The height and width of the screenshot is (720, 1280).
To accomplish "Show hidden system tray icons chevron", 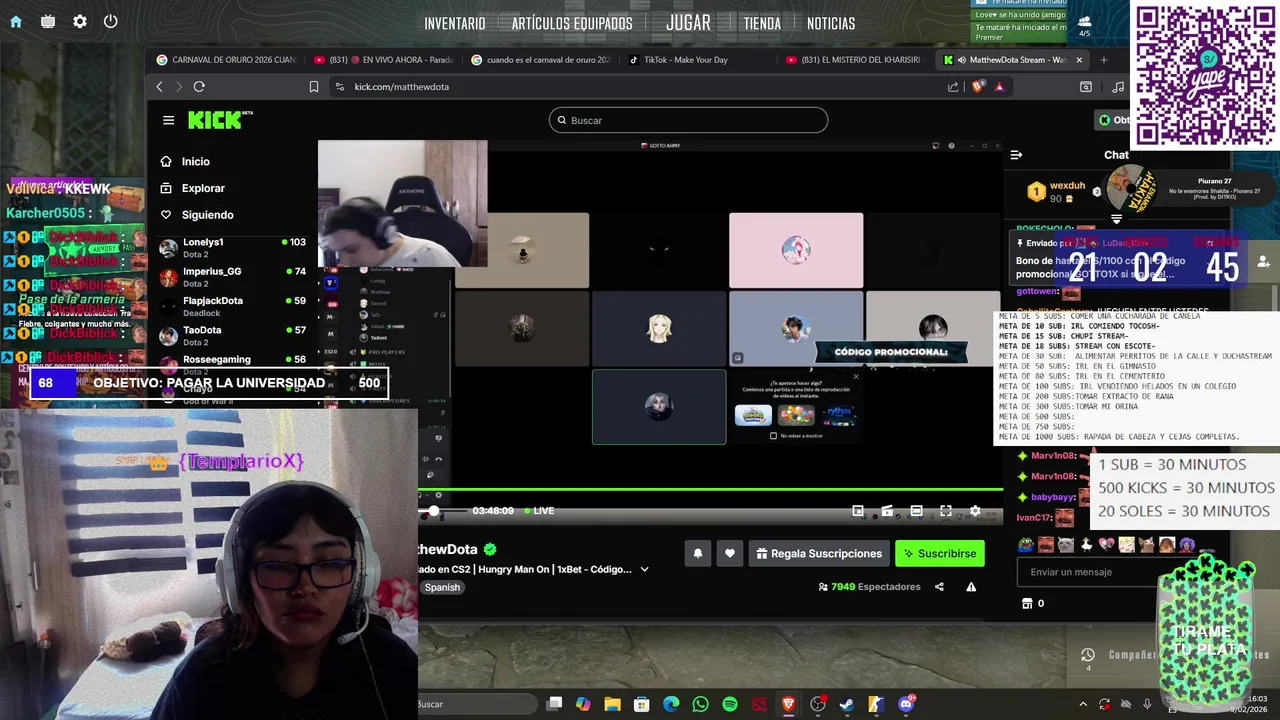I will [1082, 704].
